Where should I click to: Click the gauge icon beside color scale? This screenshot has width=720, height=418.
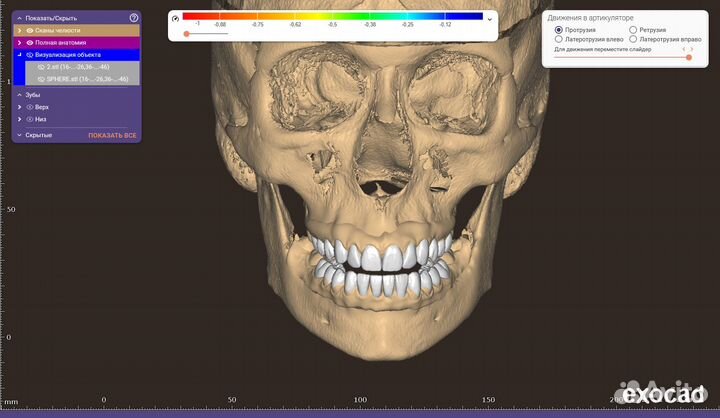175,18
